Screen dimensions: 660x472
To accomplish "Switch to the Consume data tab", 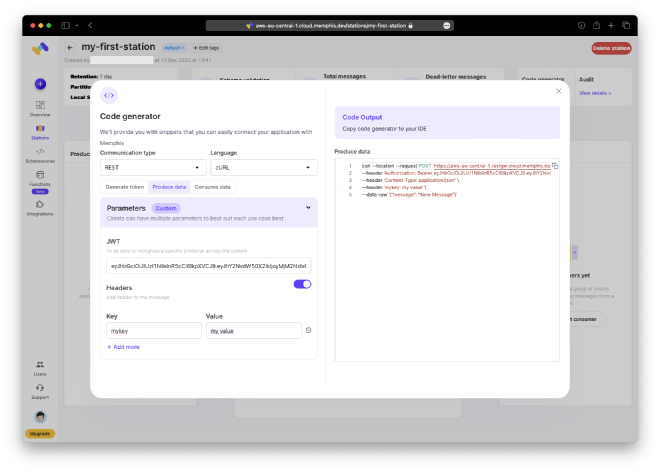I will point(212,187).
